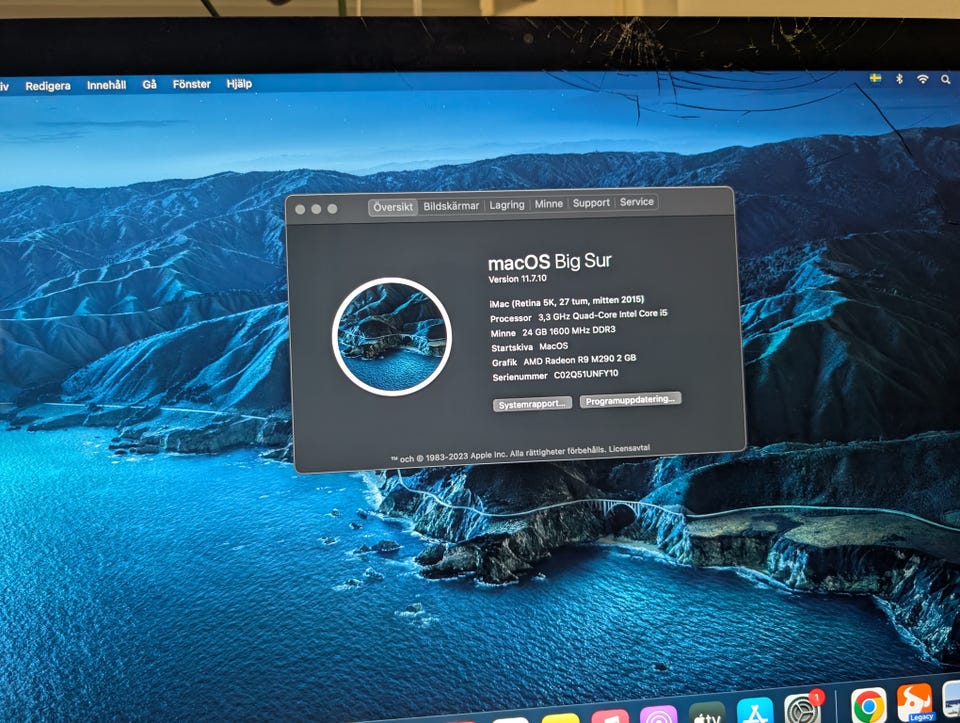
Task: Close the About This Mac window
Action: pyautogui.click(x=300, y=209)
